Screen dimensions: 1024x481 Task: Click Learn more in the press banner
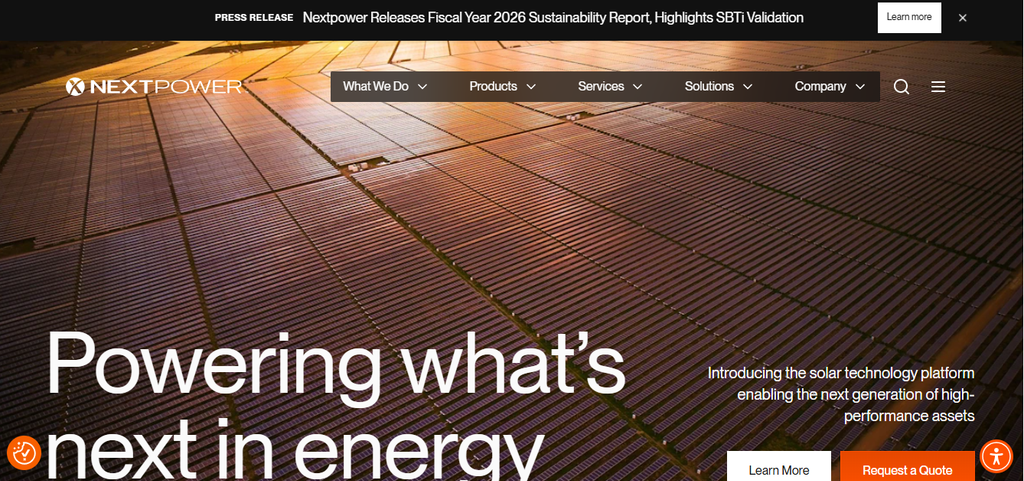(x=909, y=18)
